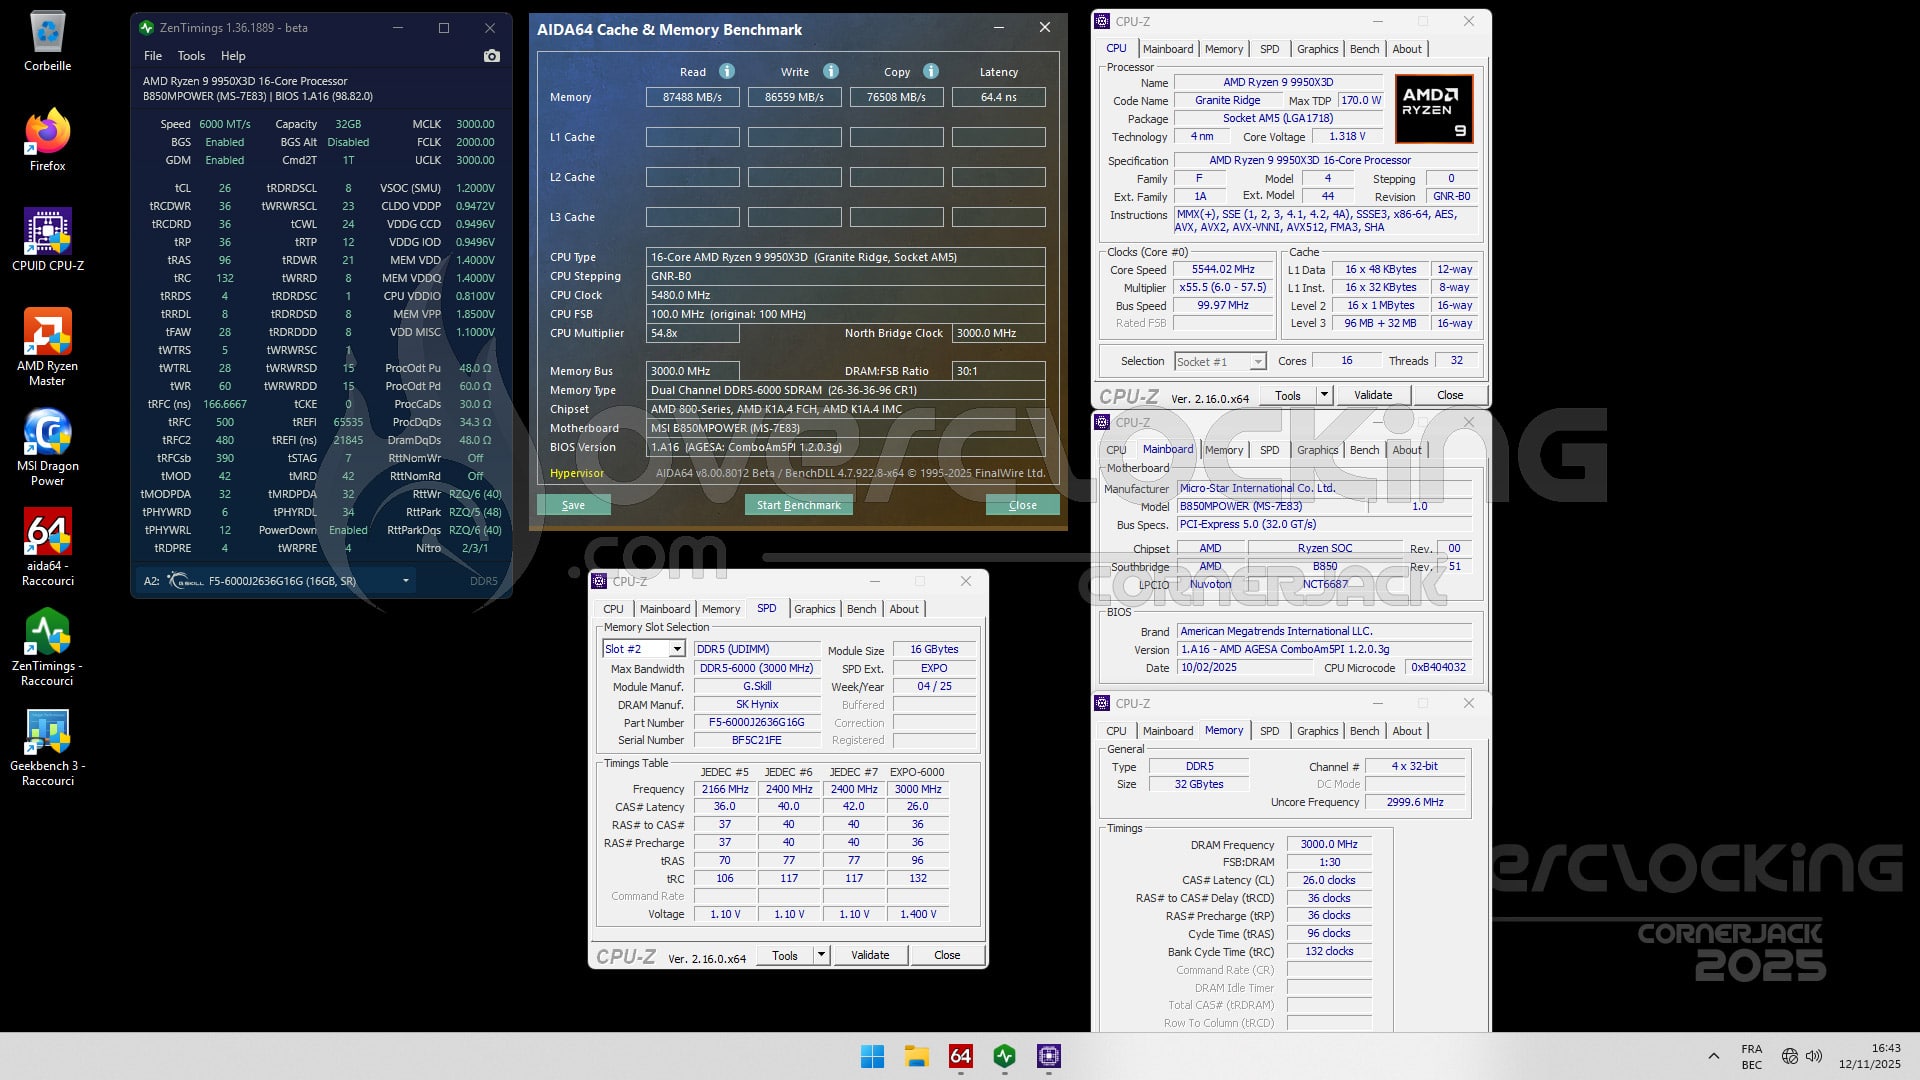Open the CPU tab in the CPU-Z Mainboard window

pyautogui.click(x=1116, y=450)
